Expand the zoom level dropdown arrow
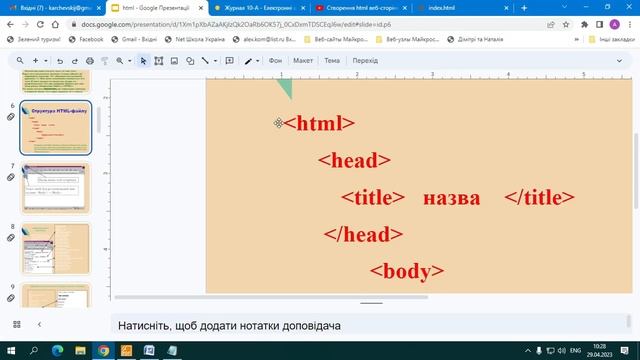640x360 pixels. (x=130, y=61)
